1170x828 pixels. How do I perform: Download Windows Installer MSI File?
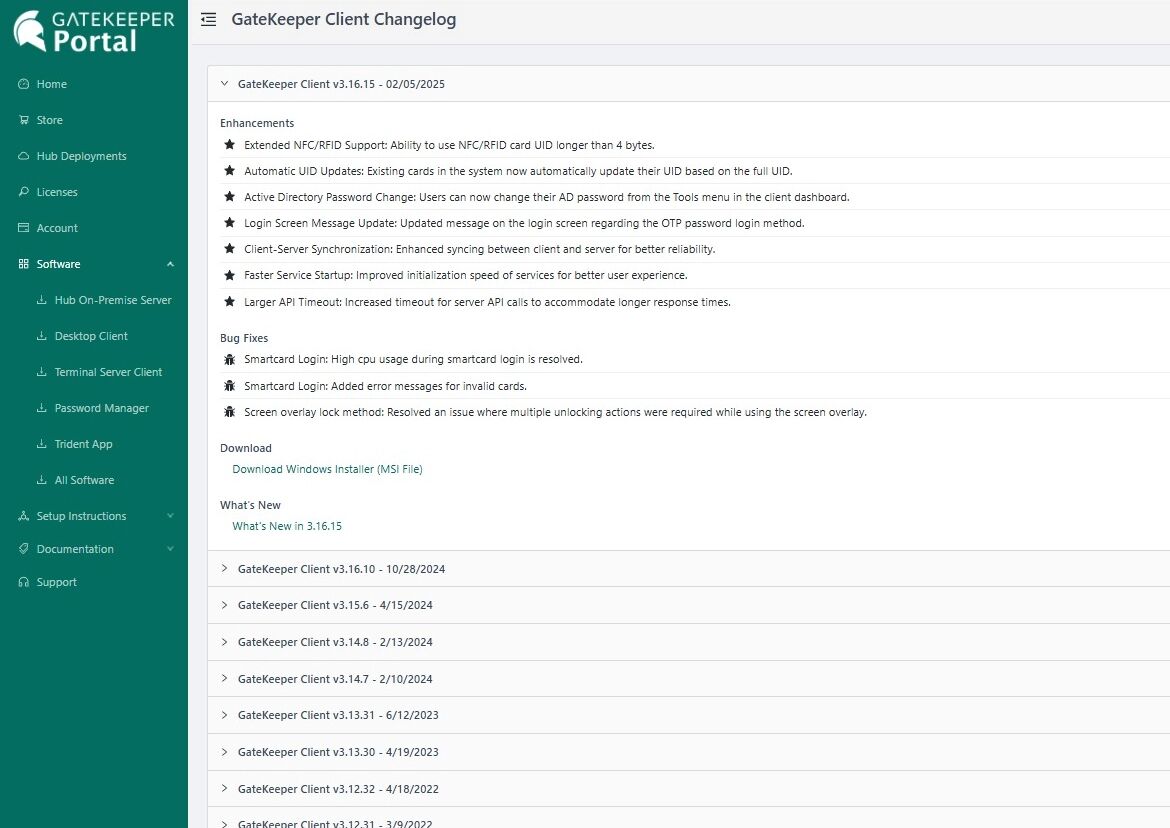(x=327, y=469)
